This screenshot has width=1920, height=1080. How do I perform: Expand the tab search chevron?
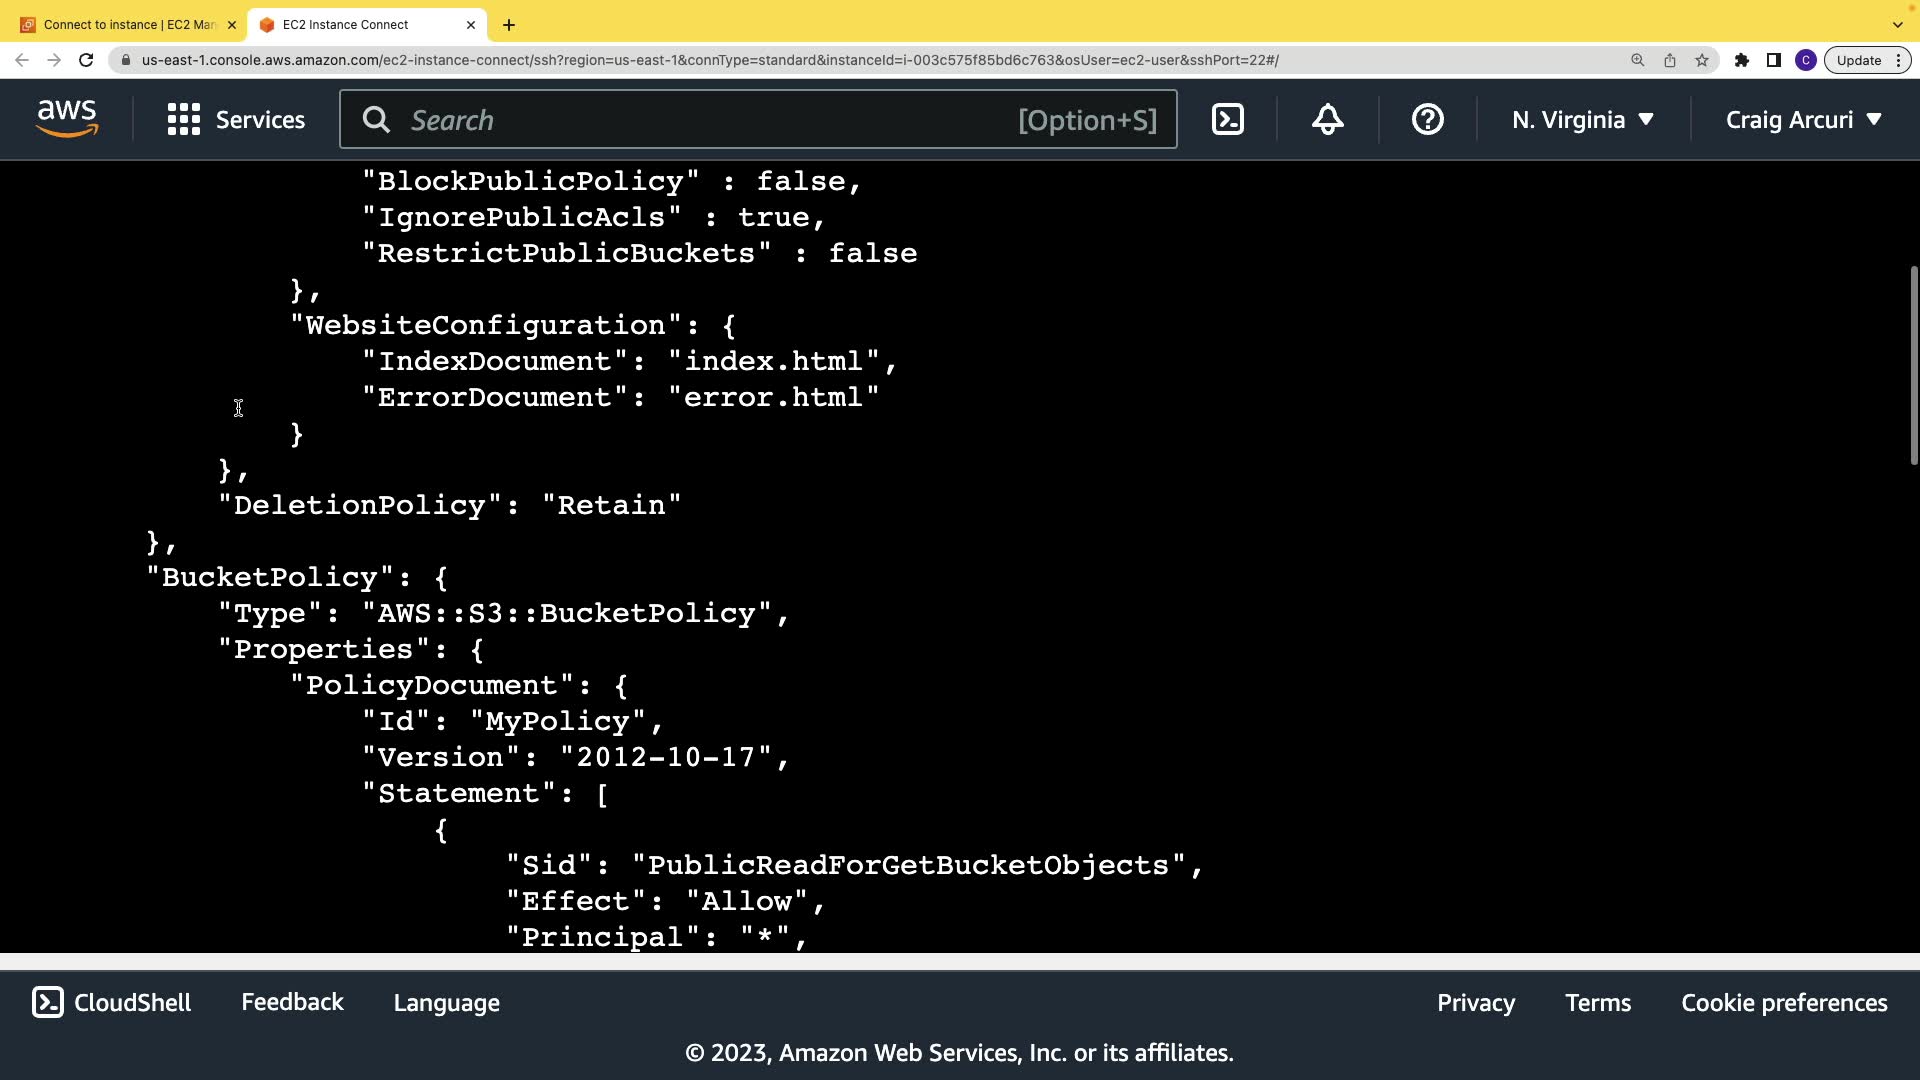click(1897, 24)
